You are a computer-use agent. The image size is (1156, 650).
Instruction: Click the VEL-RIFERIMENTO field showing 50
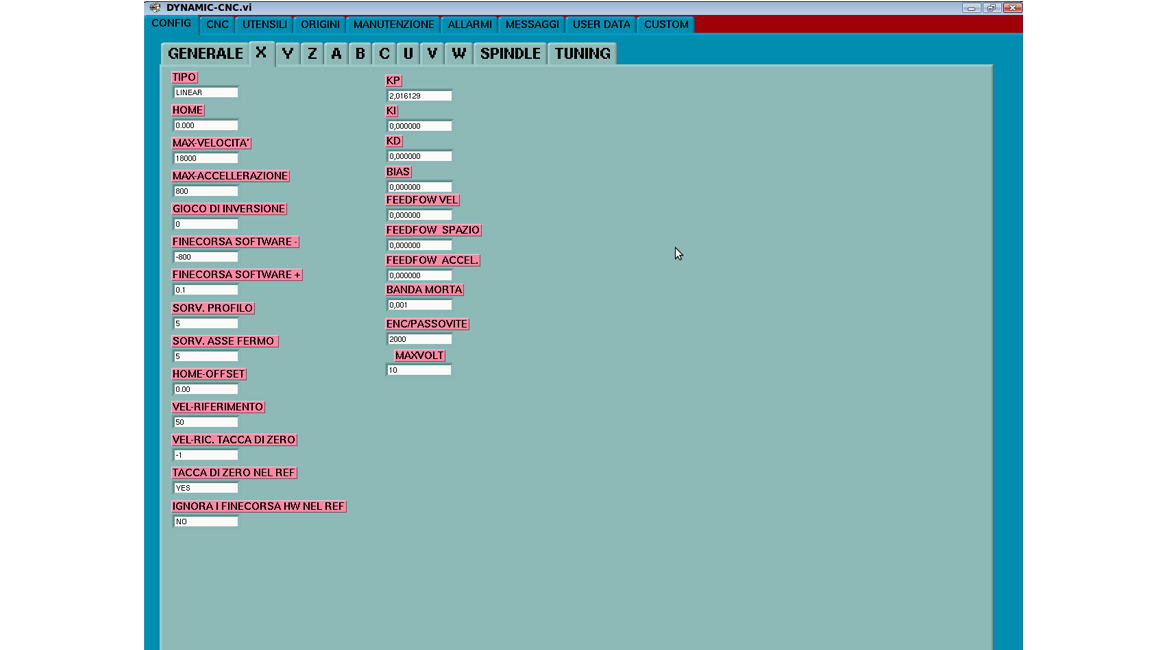pyautogui.click(x=206, y=422)
